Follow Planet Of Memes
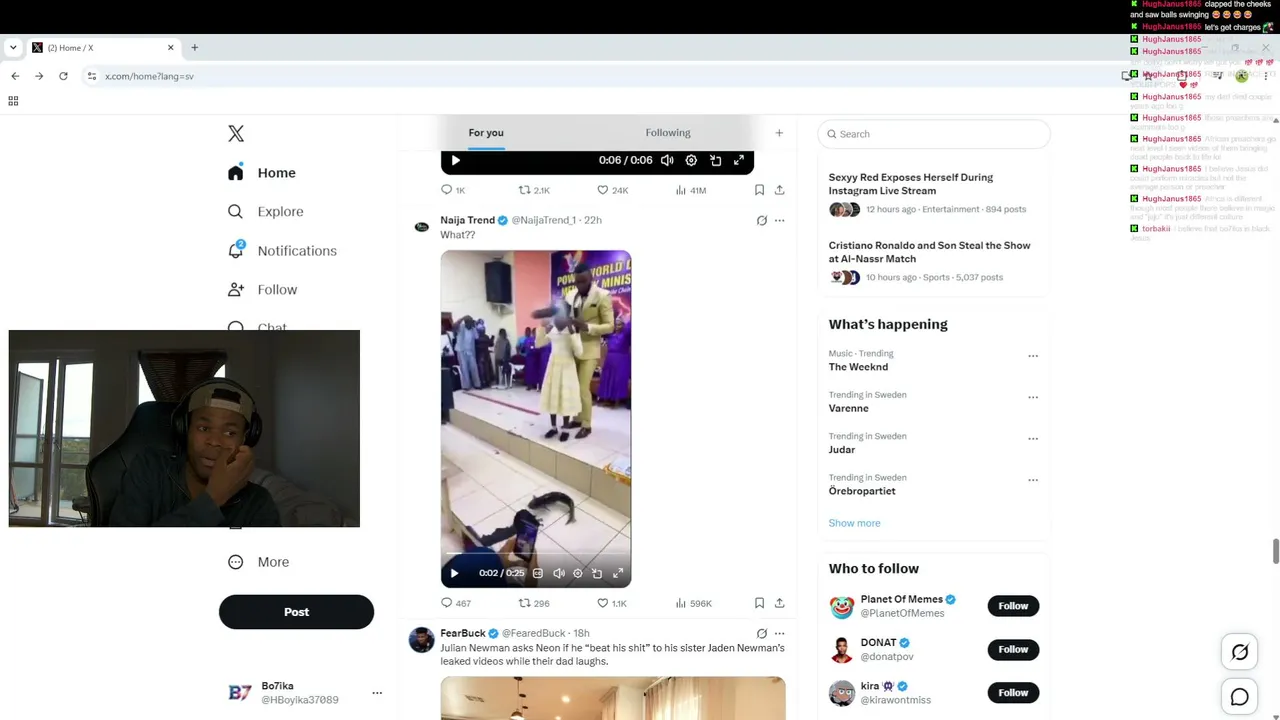 tap(1013, 606)
